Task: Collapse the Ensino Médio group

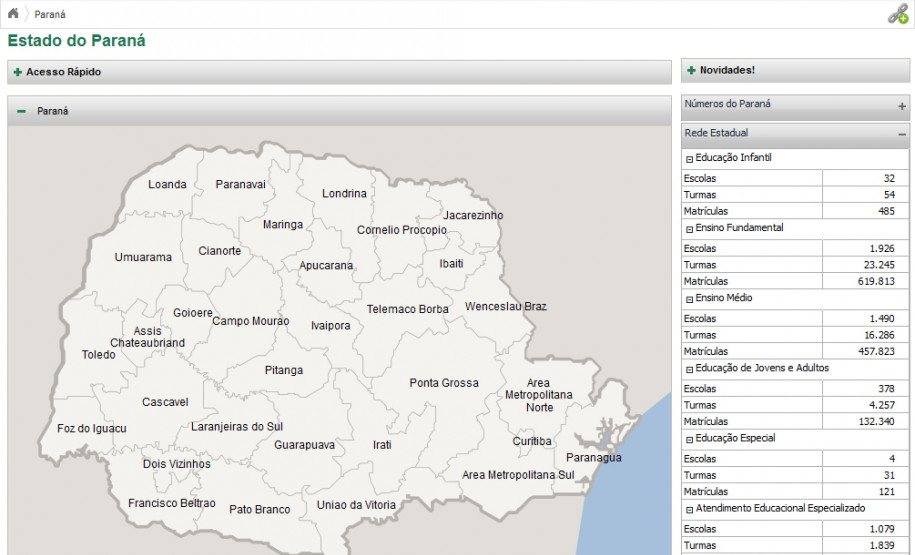Action: (689, 299)
